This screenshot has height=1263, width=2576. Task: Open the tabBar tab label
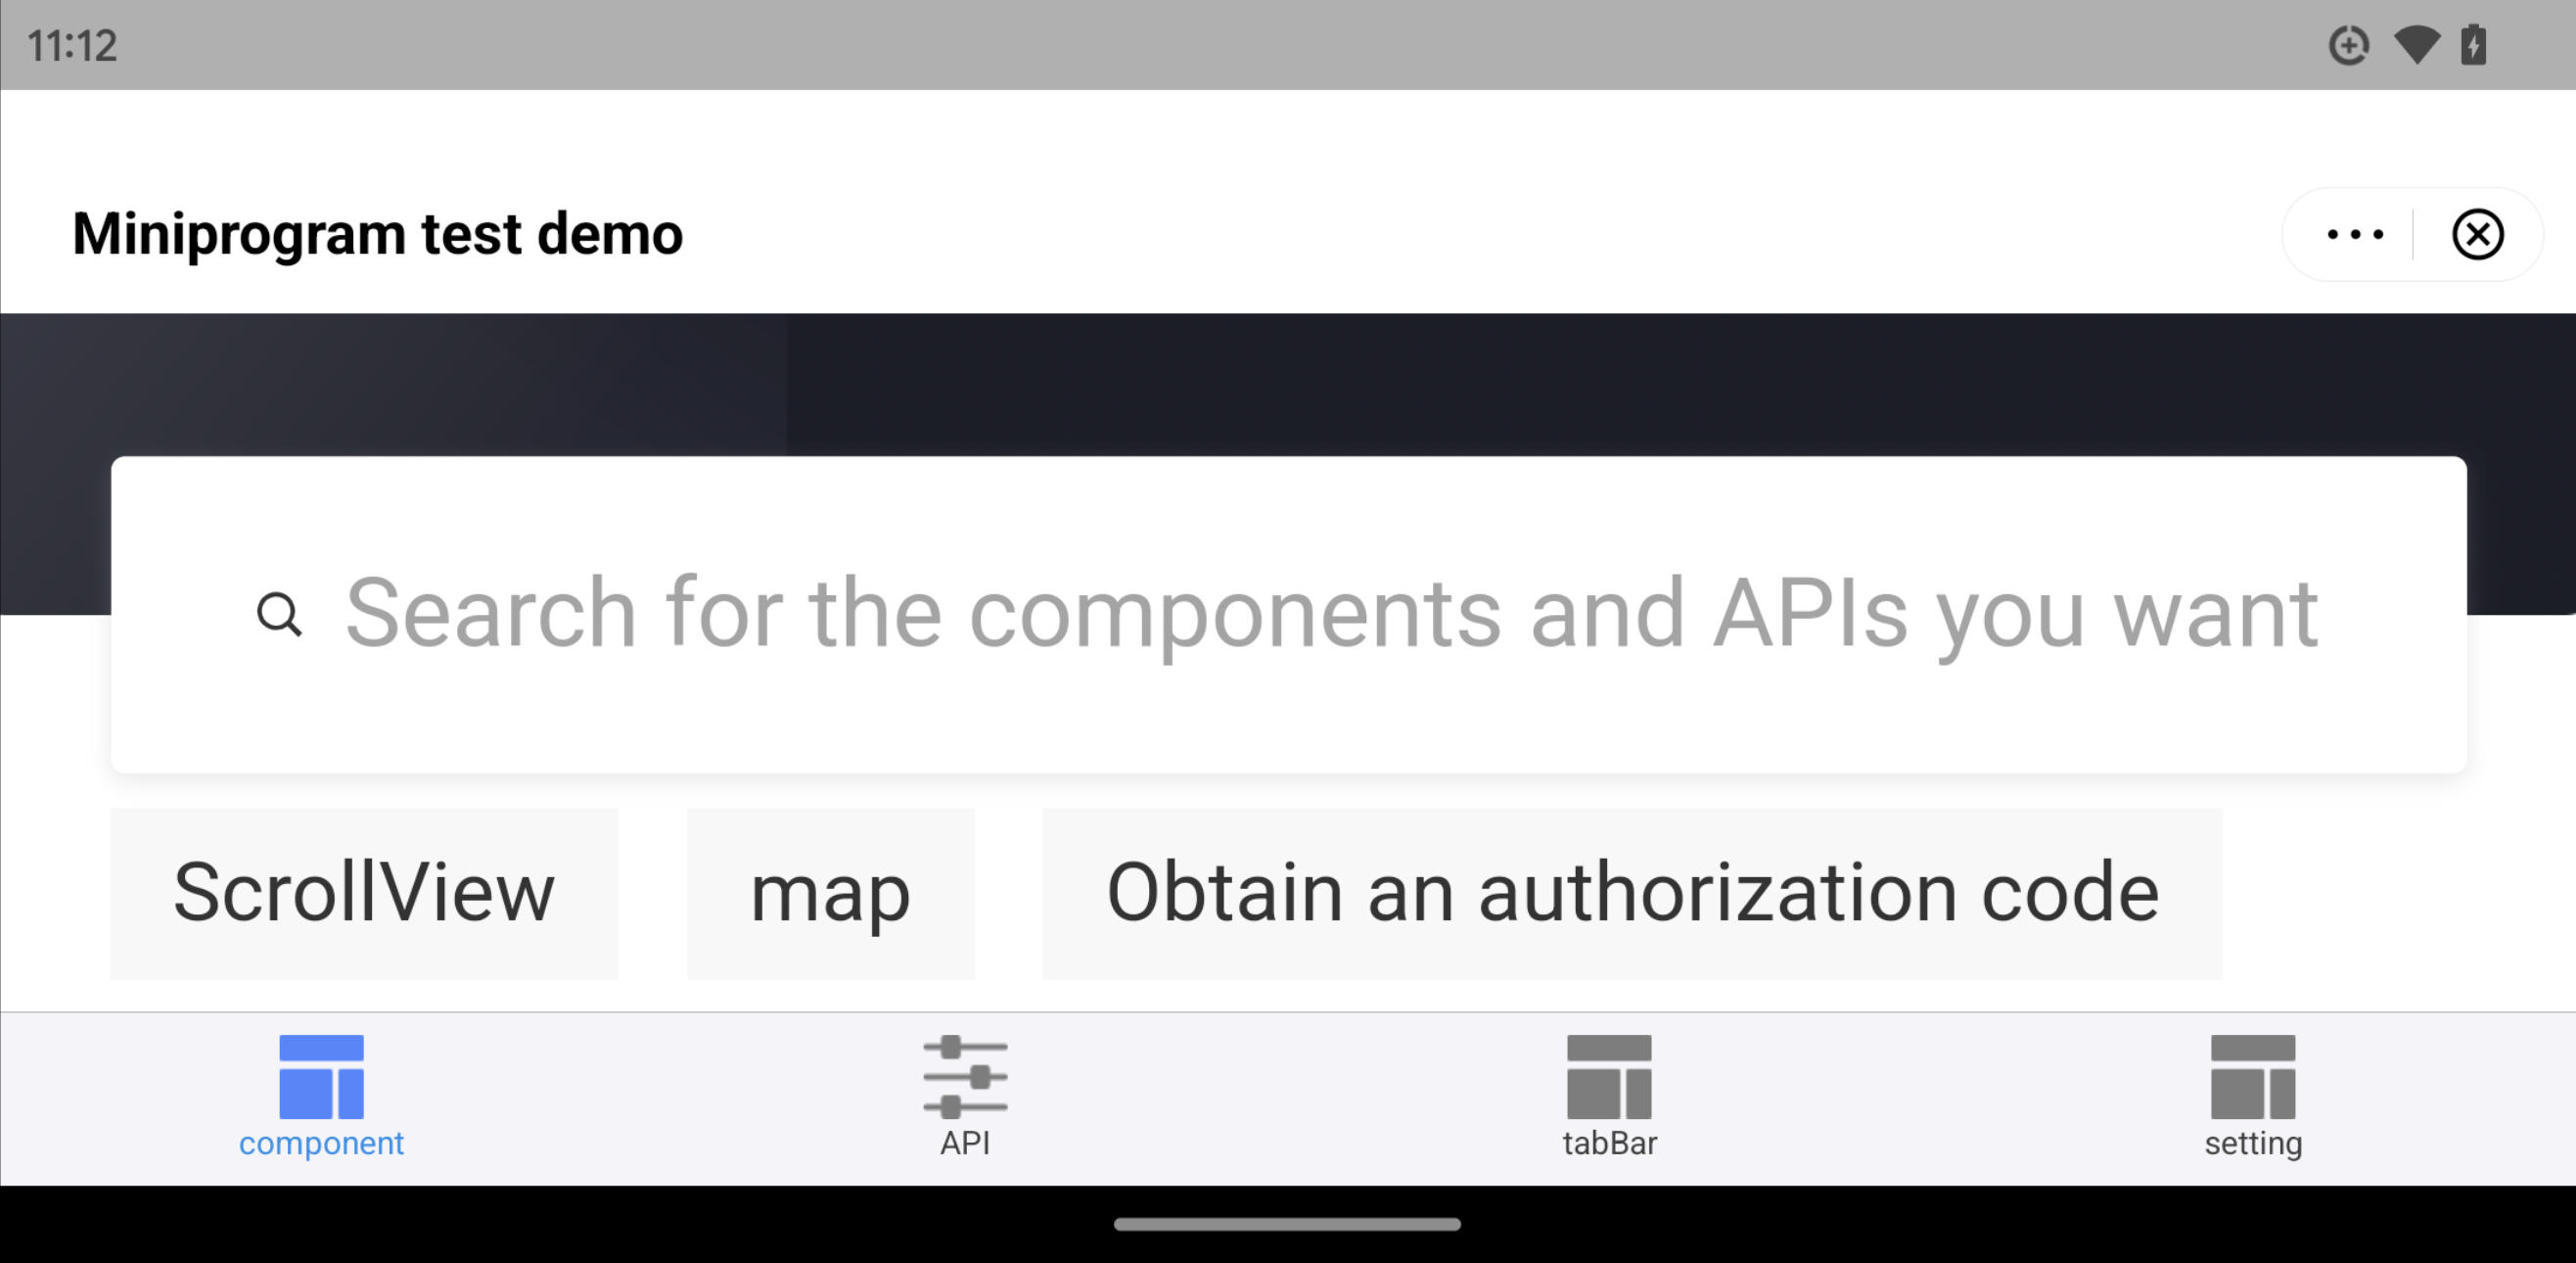click(1609, 1143)
